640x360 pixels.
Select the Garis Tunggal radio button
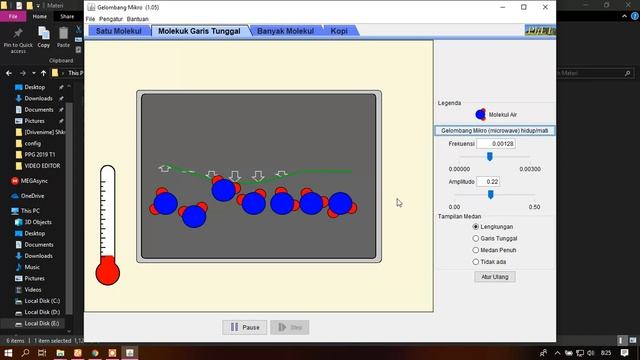coord(476,238)
